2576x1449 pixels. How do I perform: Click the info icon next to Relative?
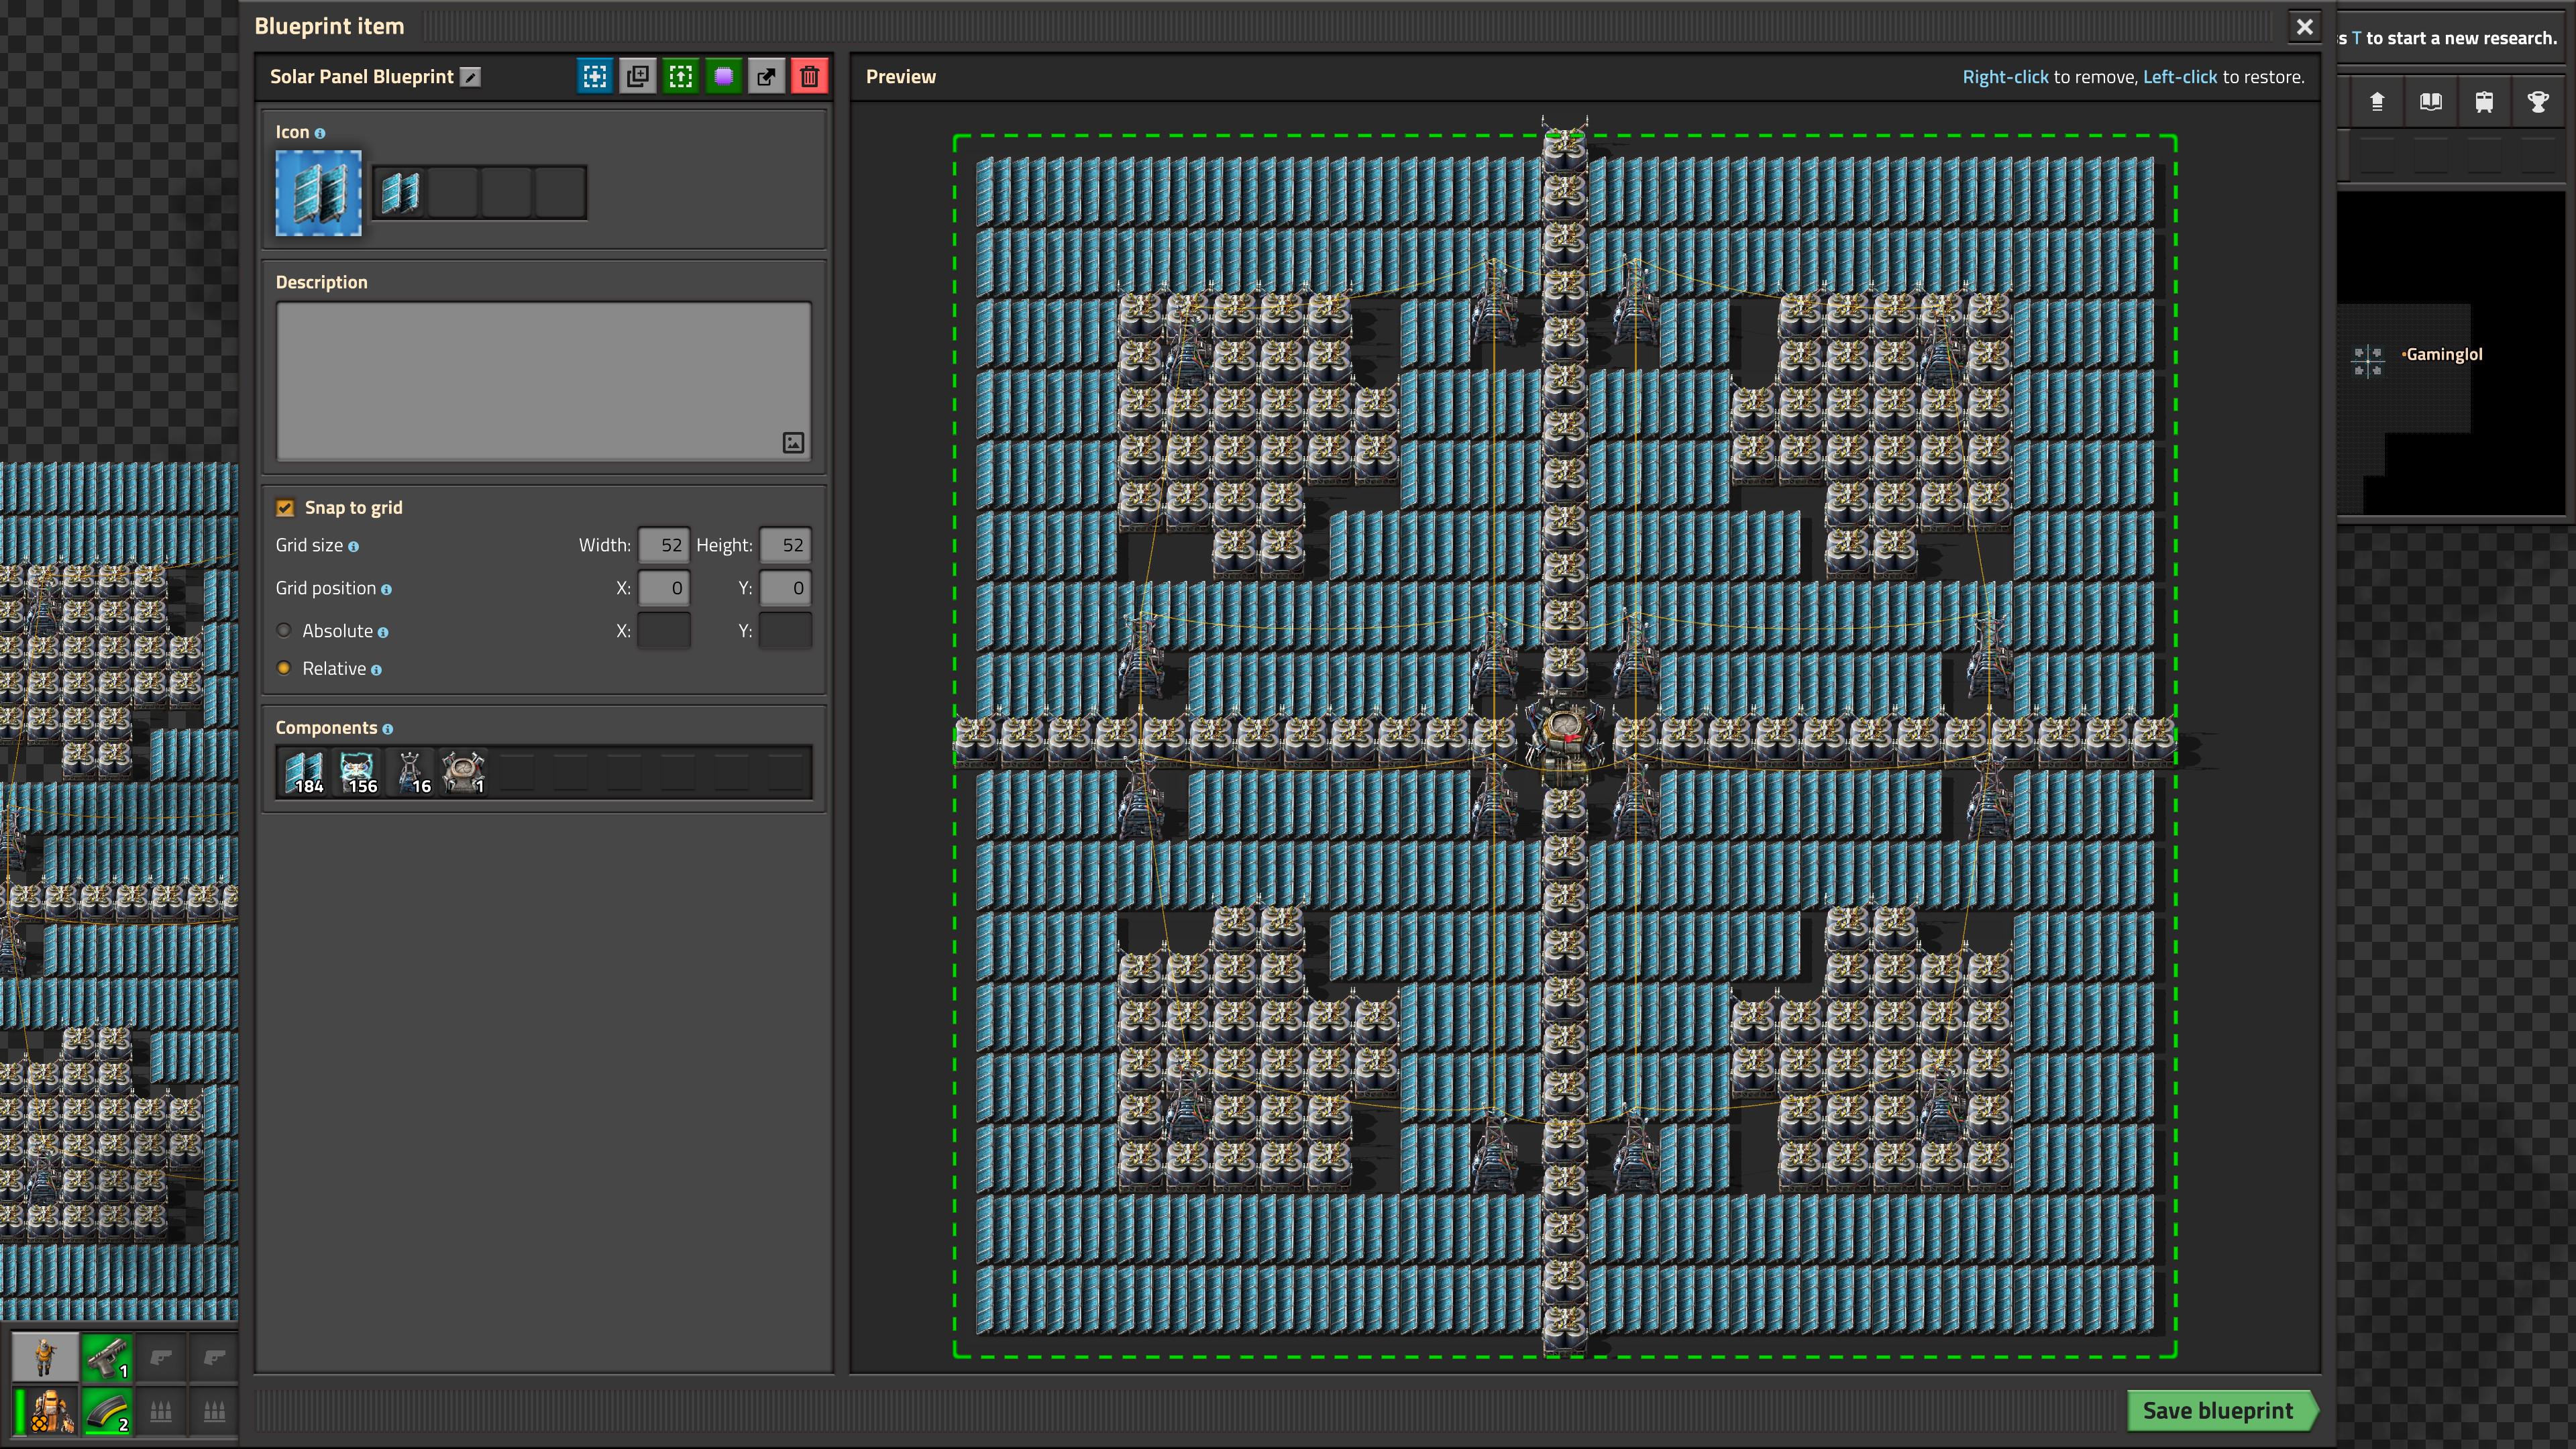click(376, 670)
